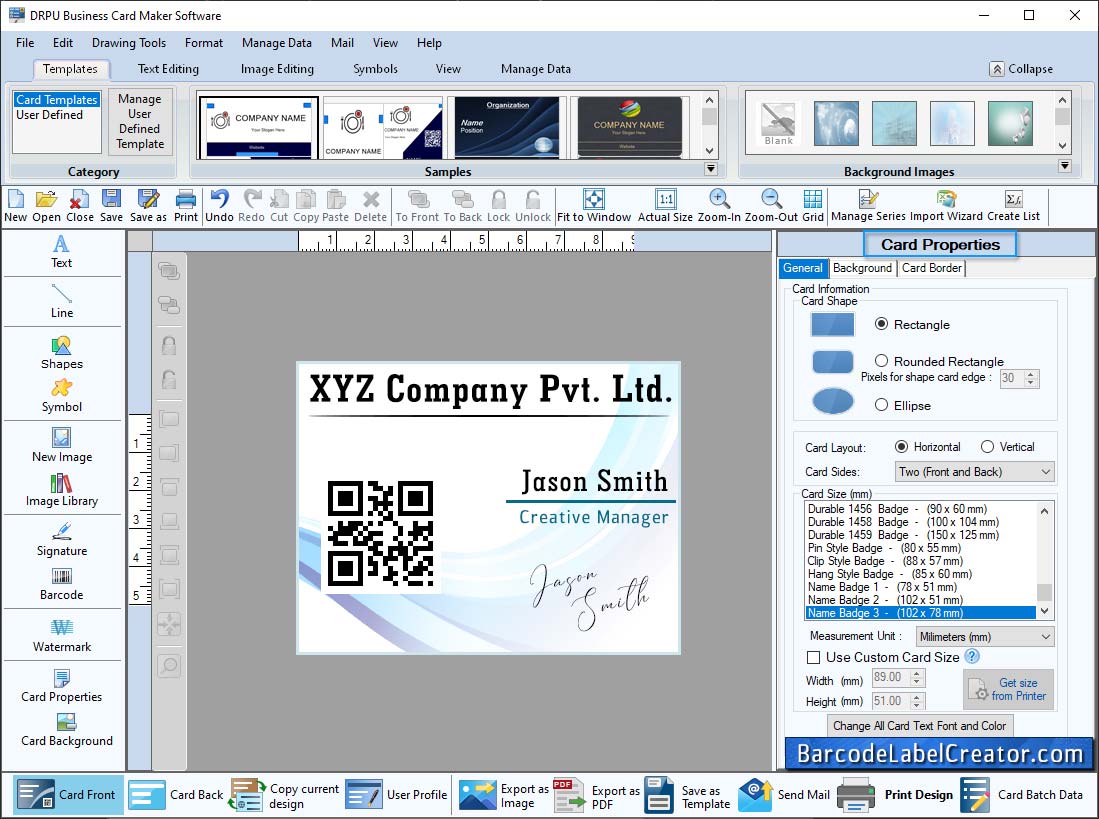Screen dimensions: 1099x819
Task: Click the Create List icon
Action: point(1013,206)
